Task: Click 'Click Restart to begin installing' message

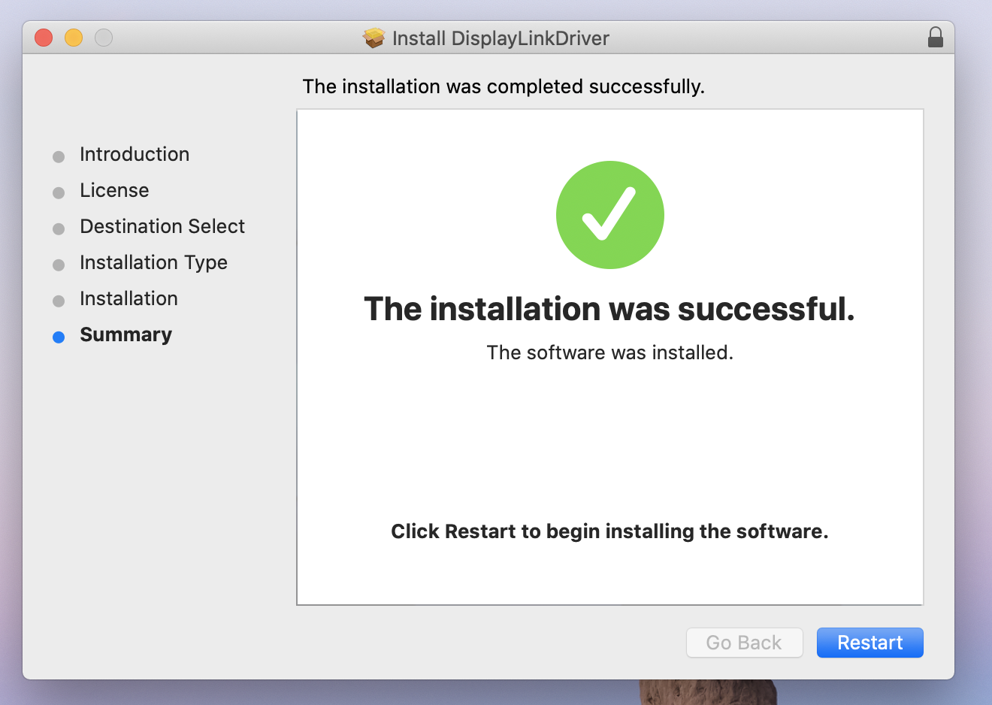Action: [609, 532]
